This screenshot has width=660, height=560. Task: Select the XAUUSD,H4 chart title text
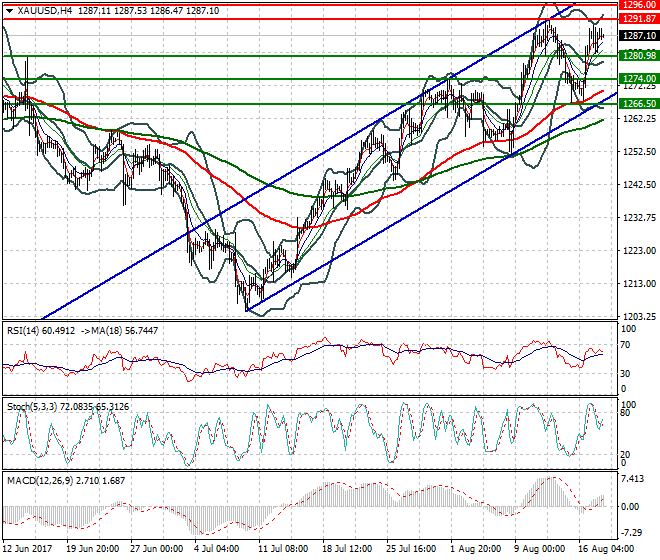[x=45, y=11]
